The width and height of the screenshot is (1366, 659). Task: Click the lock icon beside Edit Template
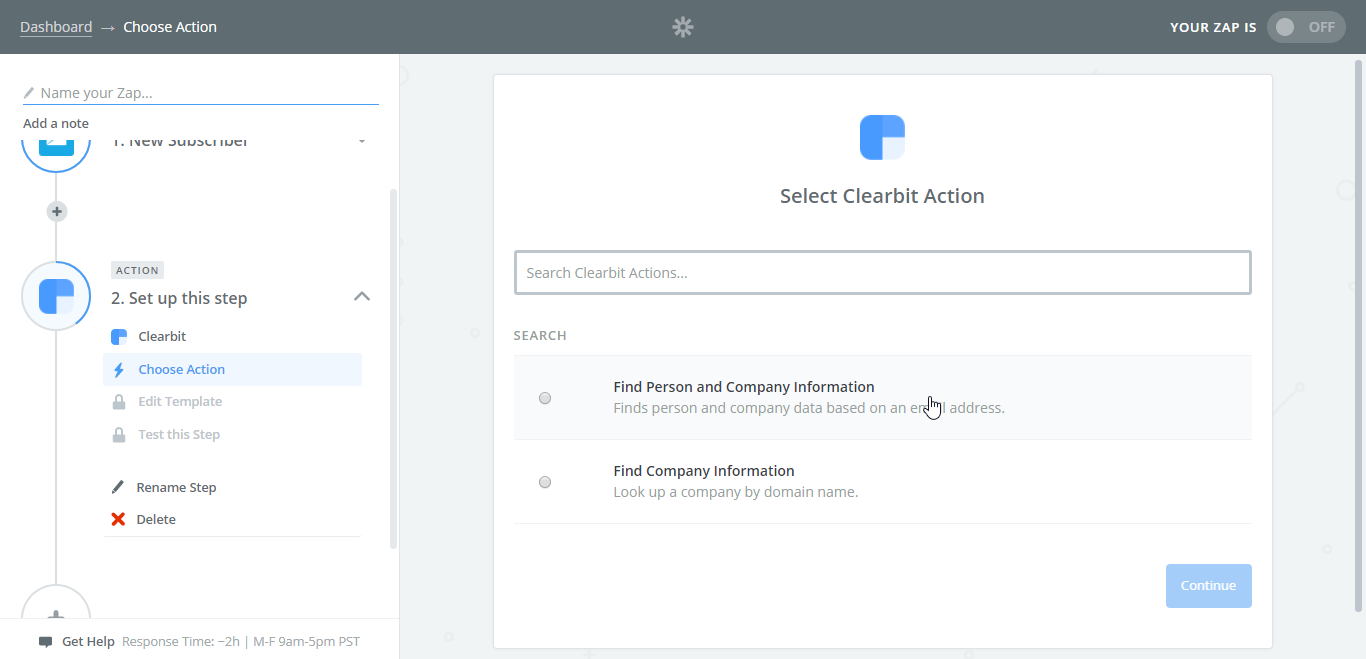coord(119,402)
